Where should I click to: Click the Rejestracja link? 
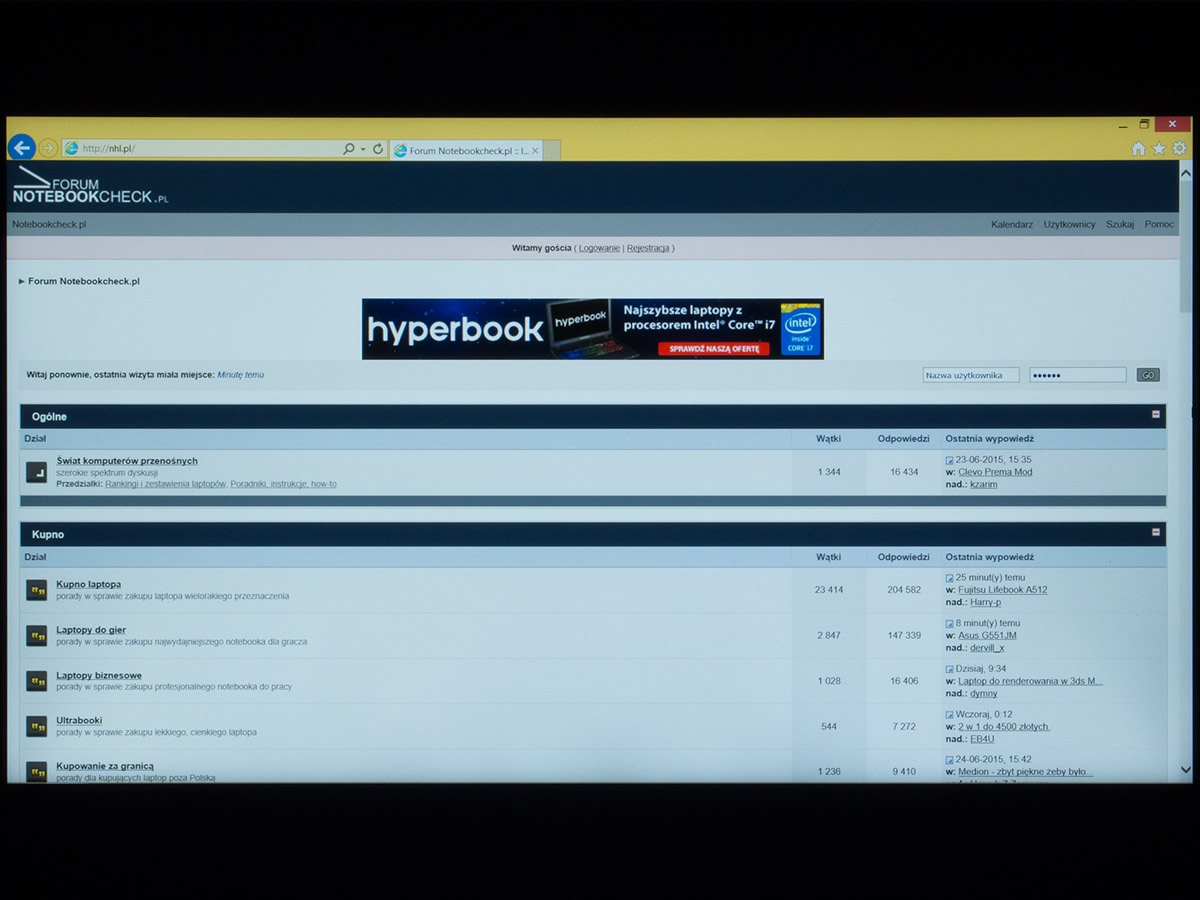coord(648,248)
